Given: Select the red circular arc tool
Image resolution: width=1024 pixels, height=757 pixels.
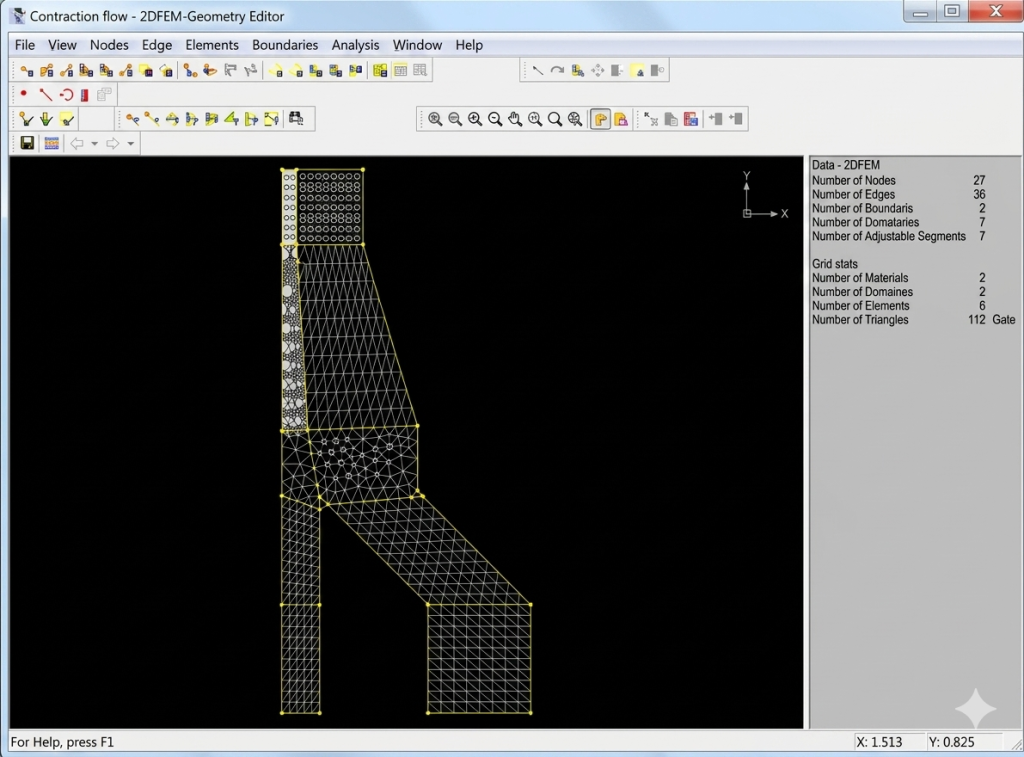Looking at the screenshot, I should (x=66, y=95).
